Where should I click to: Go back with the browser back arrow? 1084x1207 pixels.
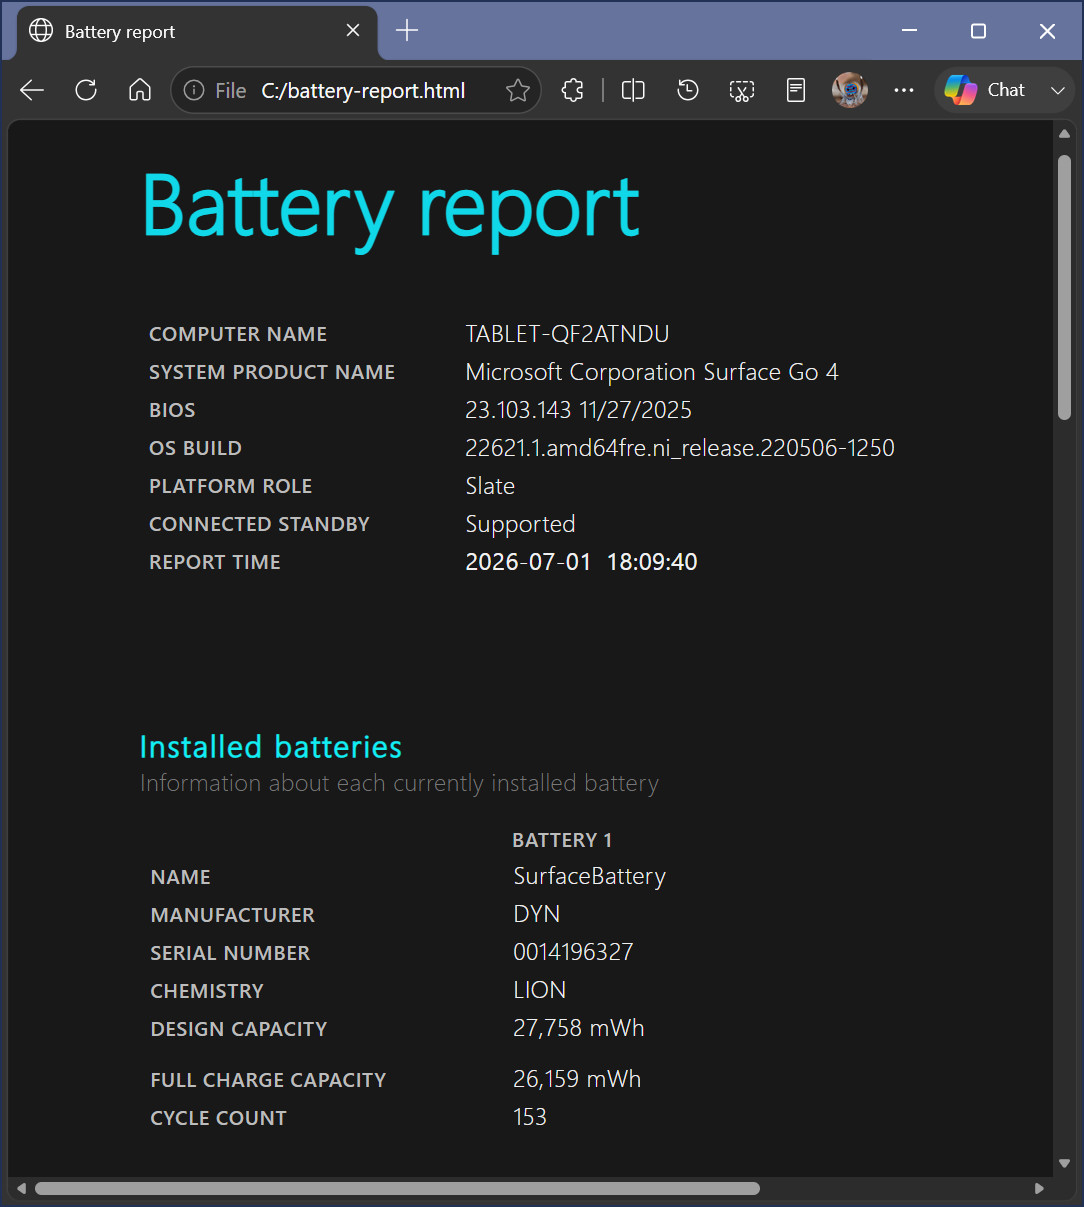(x=32, y=90)
